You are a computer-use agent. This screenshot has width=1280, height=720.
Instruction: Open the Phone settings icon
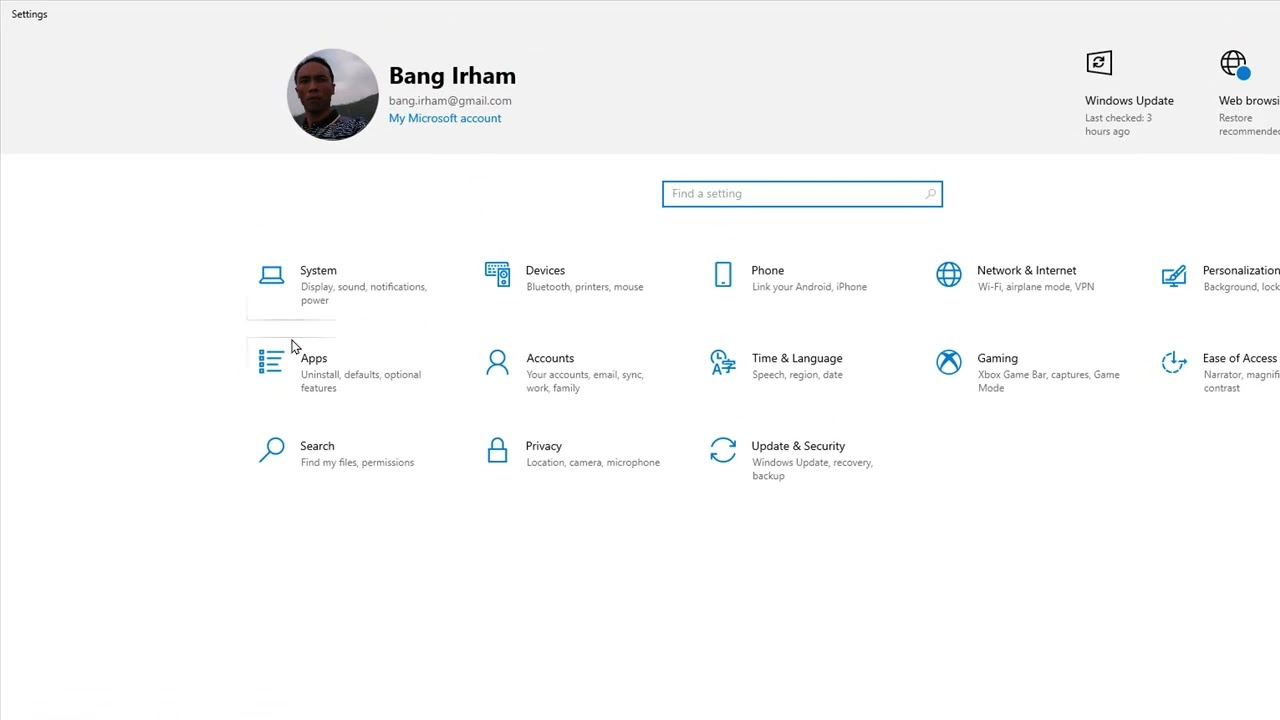723,274
